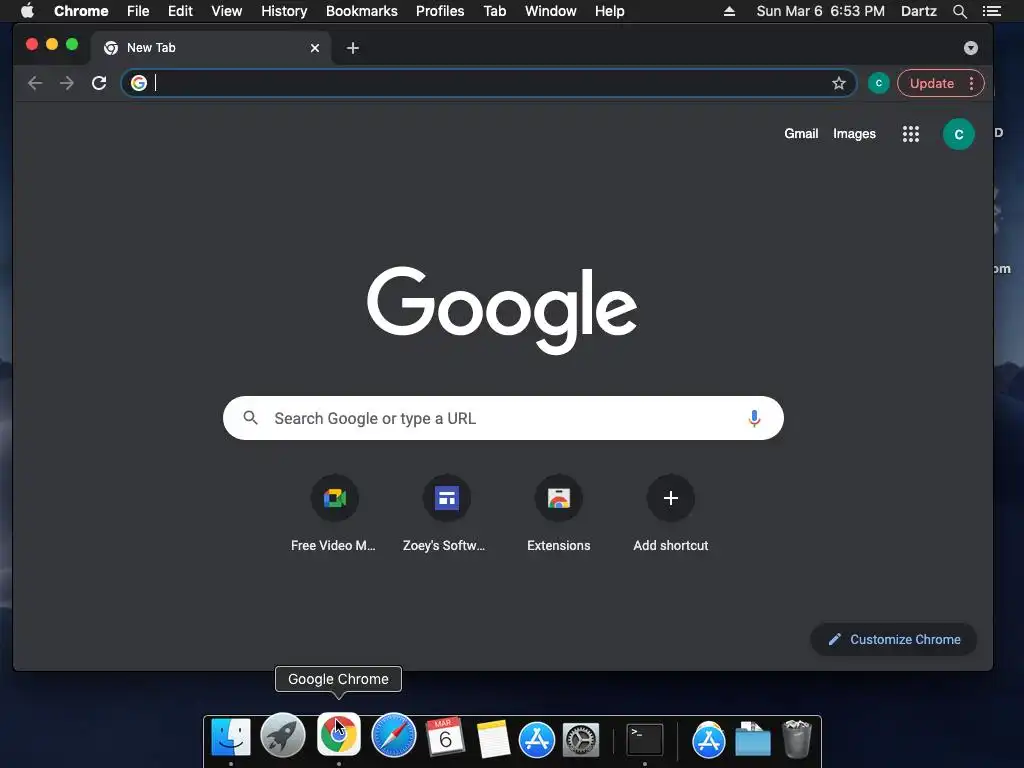This screenshot has width=1024, height=768.
Task: Open System Preferences from the Dock
Action: pos(581,740)
